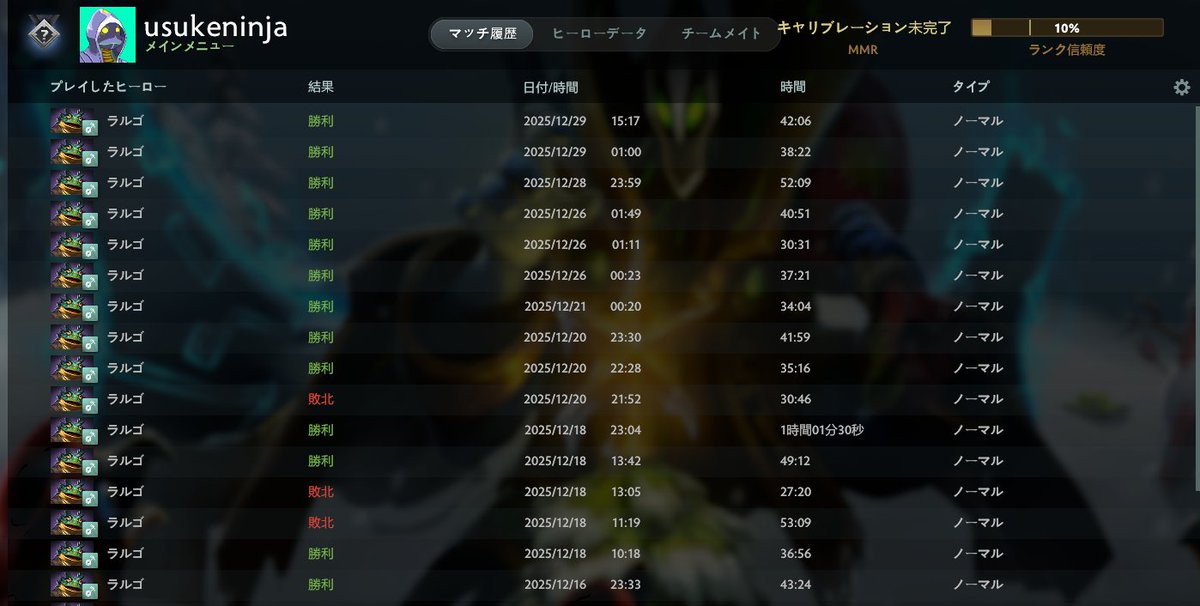Select hero portrait in the 2025/12/18 10:18 match

74,553
